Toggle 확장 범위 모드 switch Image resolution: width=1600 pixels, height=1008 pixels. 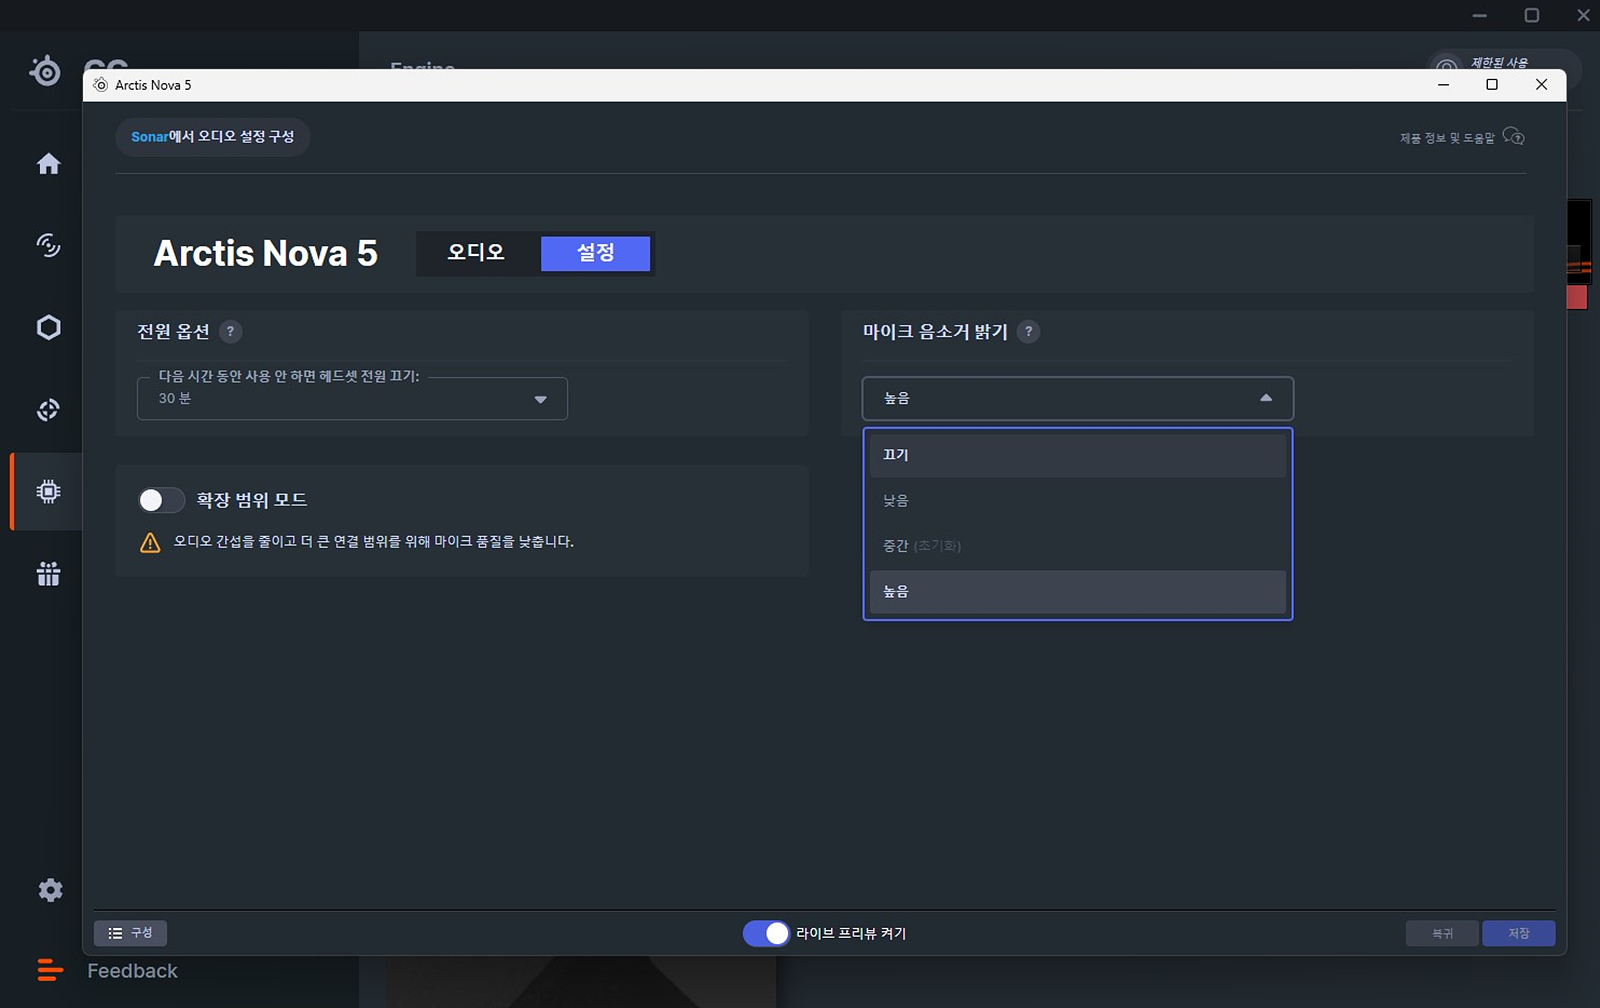[x=161, y=500]
